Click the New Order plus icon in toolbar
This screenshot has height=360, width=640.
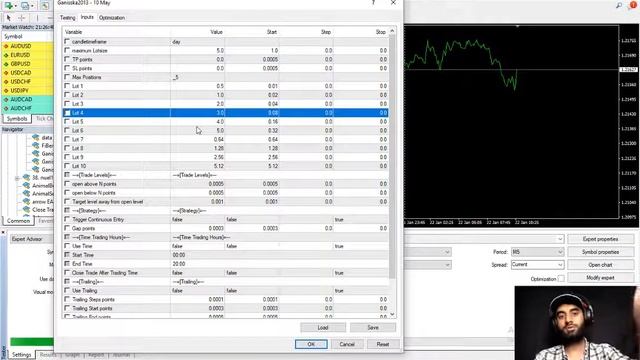9,6
